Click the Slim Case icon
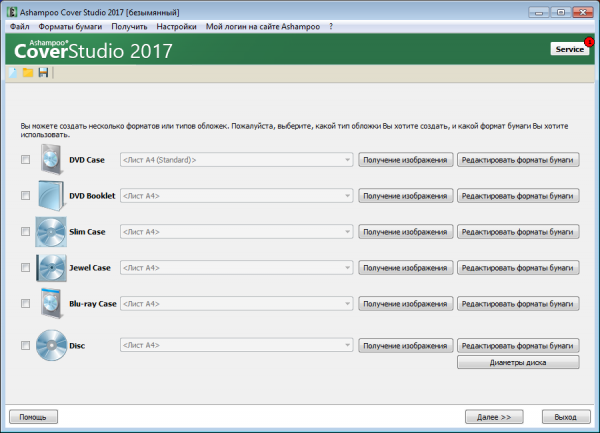The height and width of the screenshot is (433, 600). click(x=50, y=232)
